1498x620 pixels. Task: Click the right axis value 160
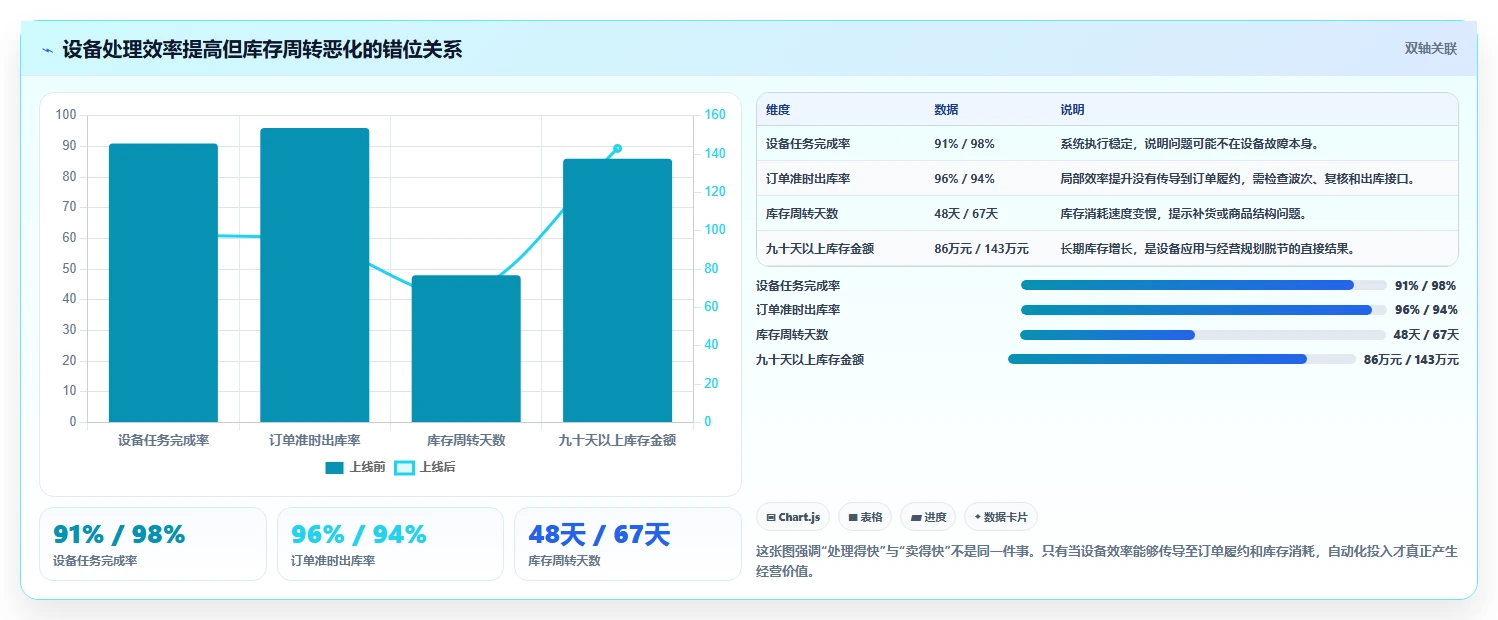coord(714,115)
